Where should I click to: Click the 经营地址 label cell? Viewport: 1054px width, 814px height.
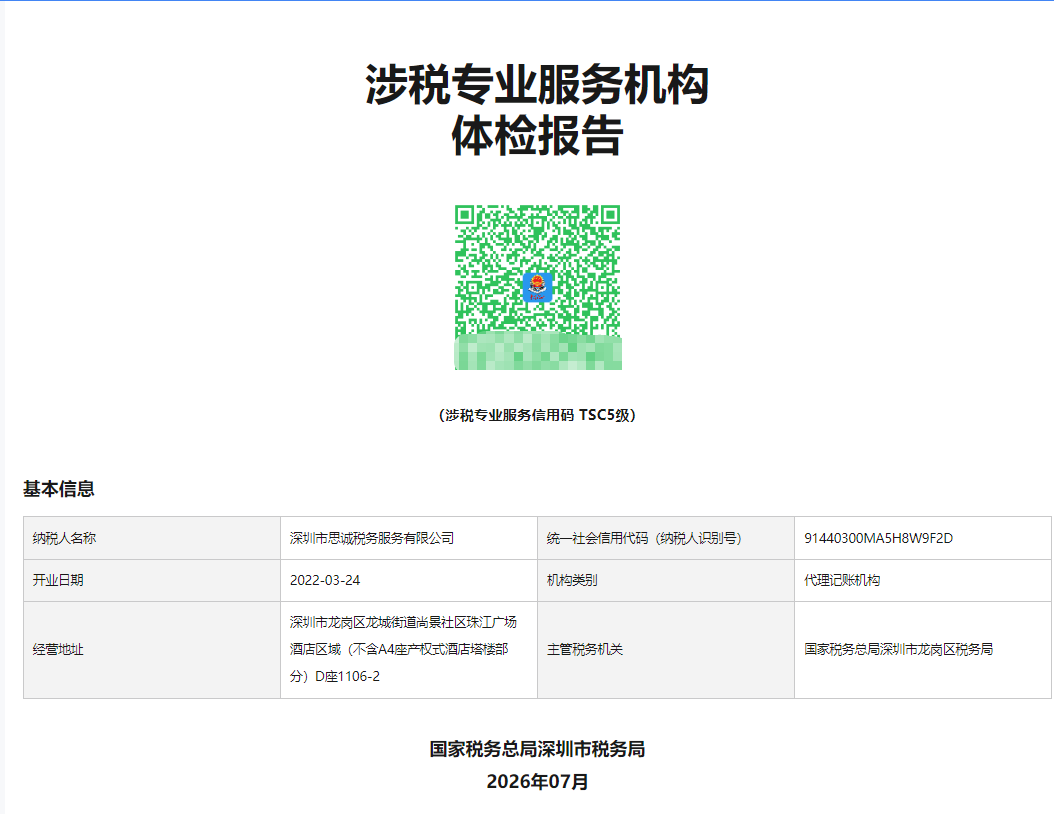(x=152, y=650)
